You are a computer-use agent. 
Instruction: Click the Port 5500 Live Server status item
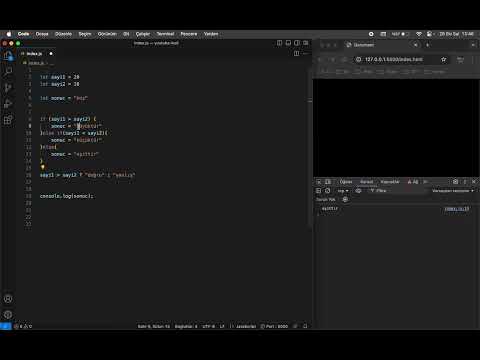tap(274, 326)
